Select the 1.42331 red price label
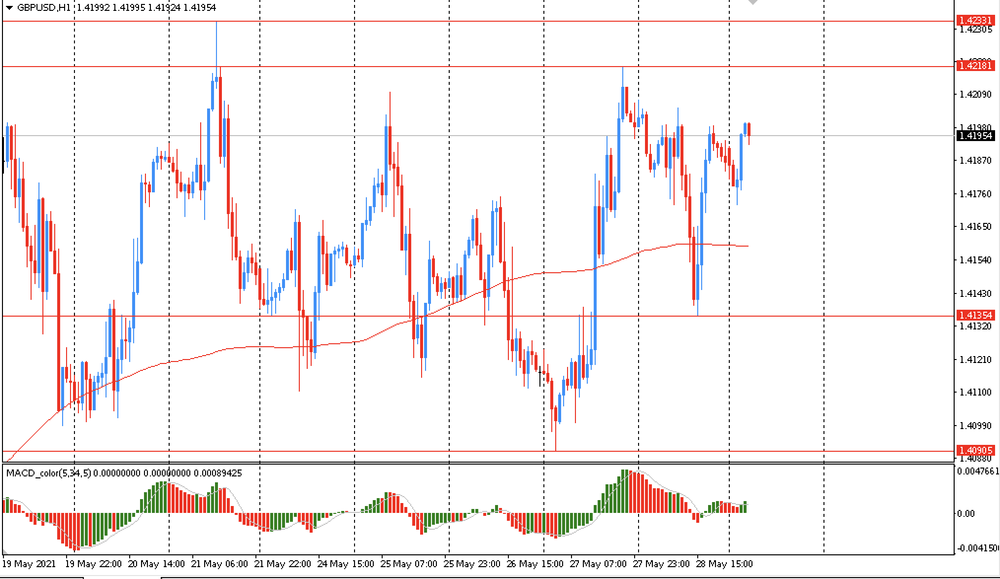 click(x=975, y=20)
